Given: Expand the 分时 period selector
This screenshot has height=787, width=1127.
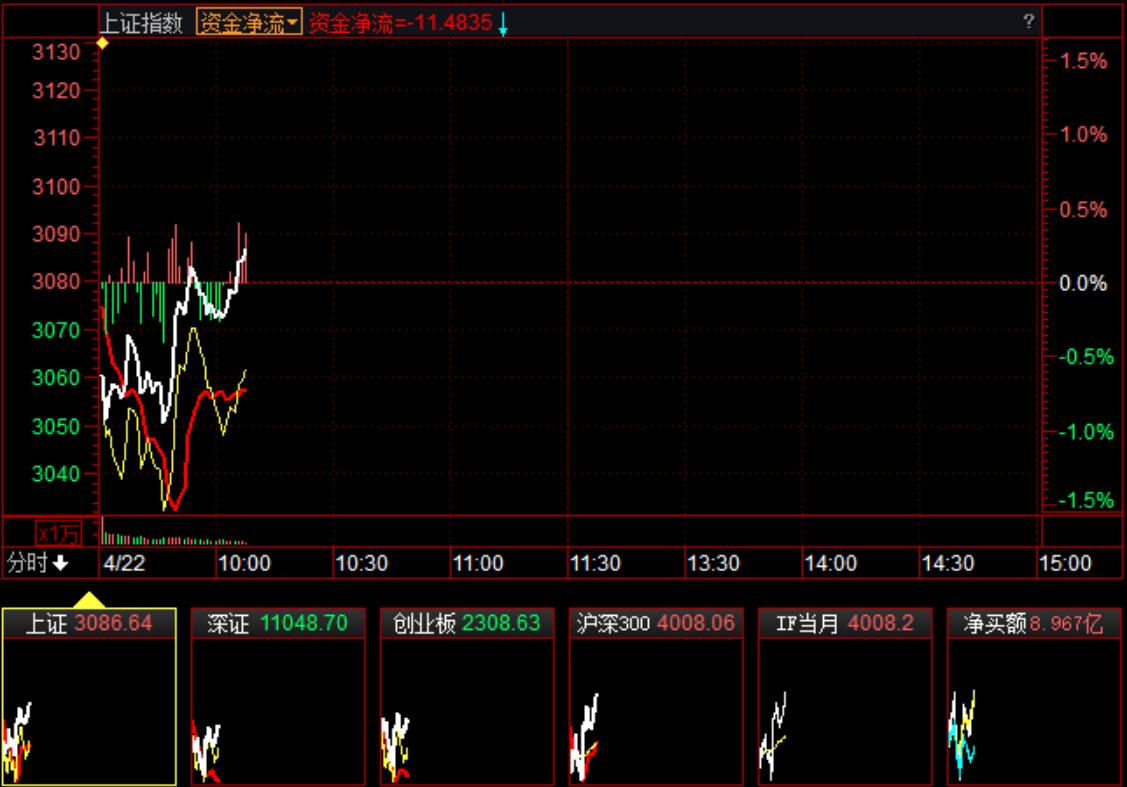Looking at the screenshot, I should [x=38, y=563].
